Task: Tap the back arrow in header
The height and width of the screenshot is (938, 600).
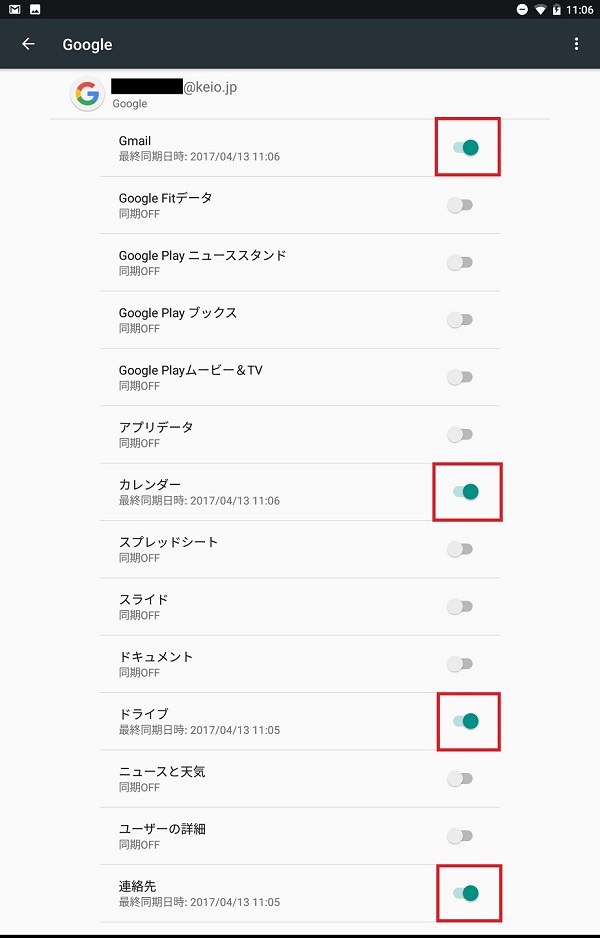Action: pyautogui.click(x=28, y=44)
